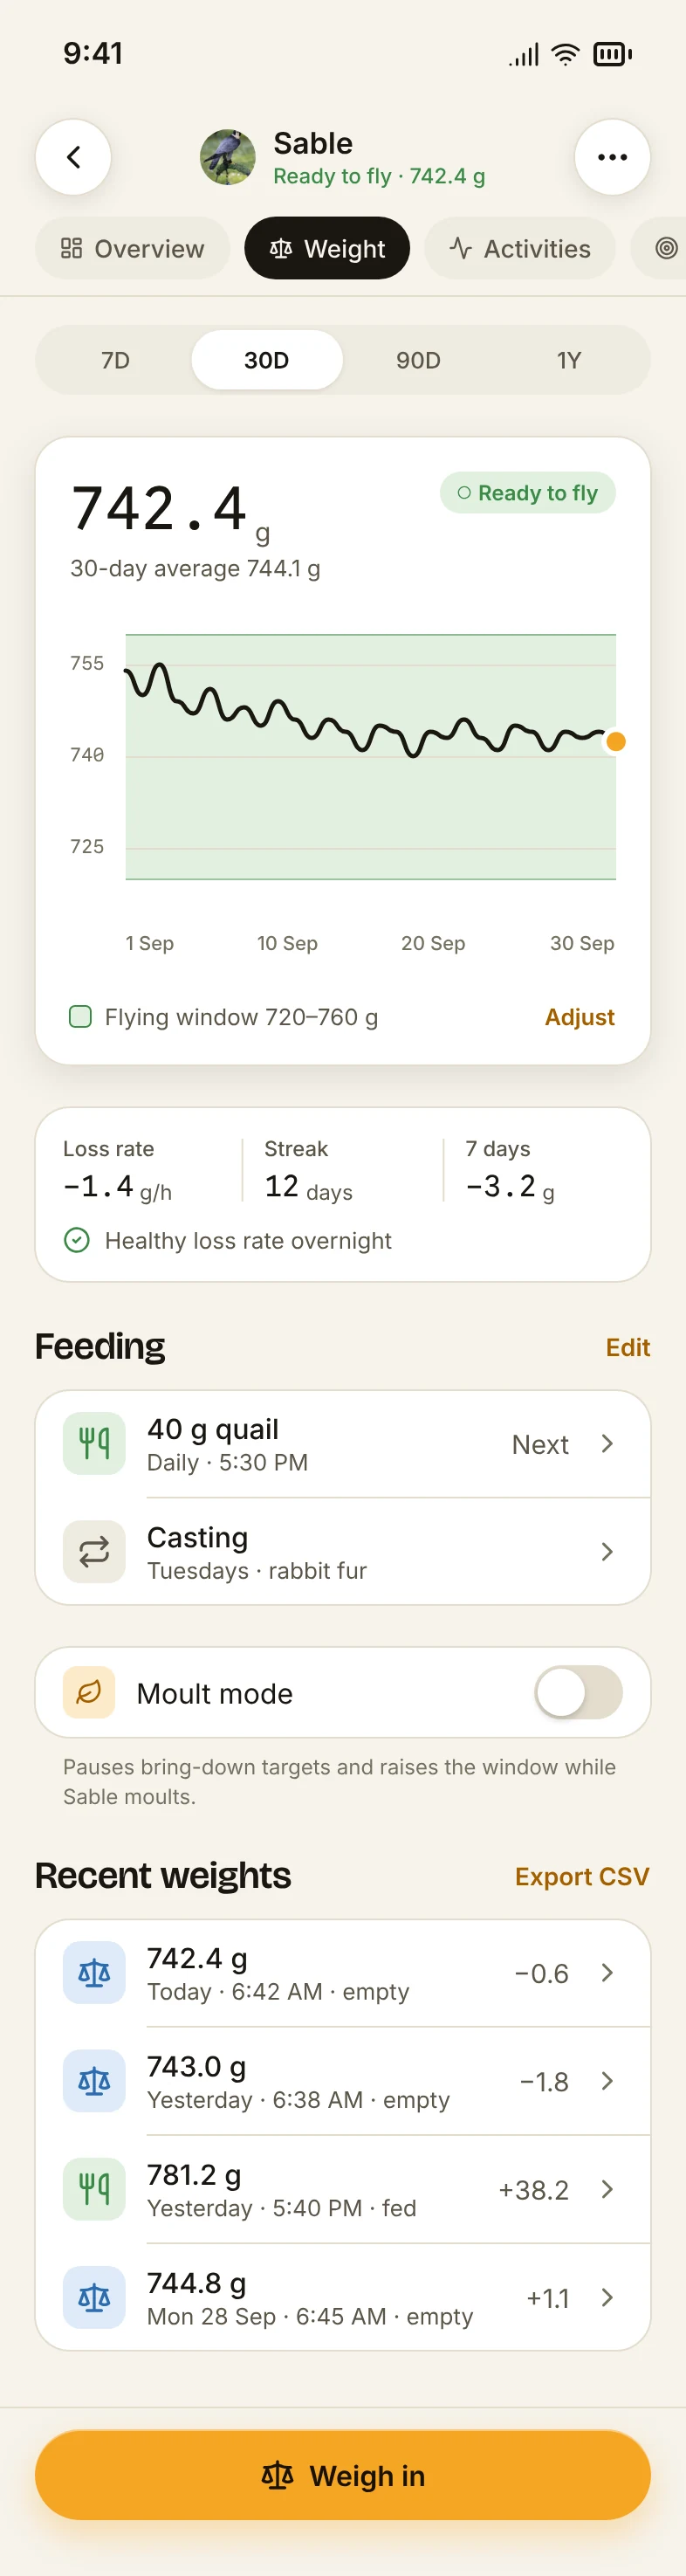Tap the casting repeat-arrows icon

[94, 1551]
